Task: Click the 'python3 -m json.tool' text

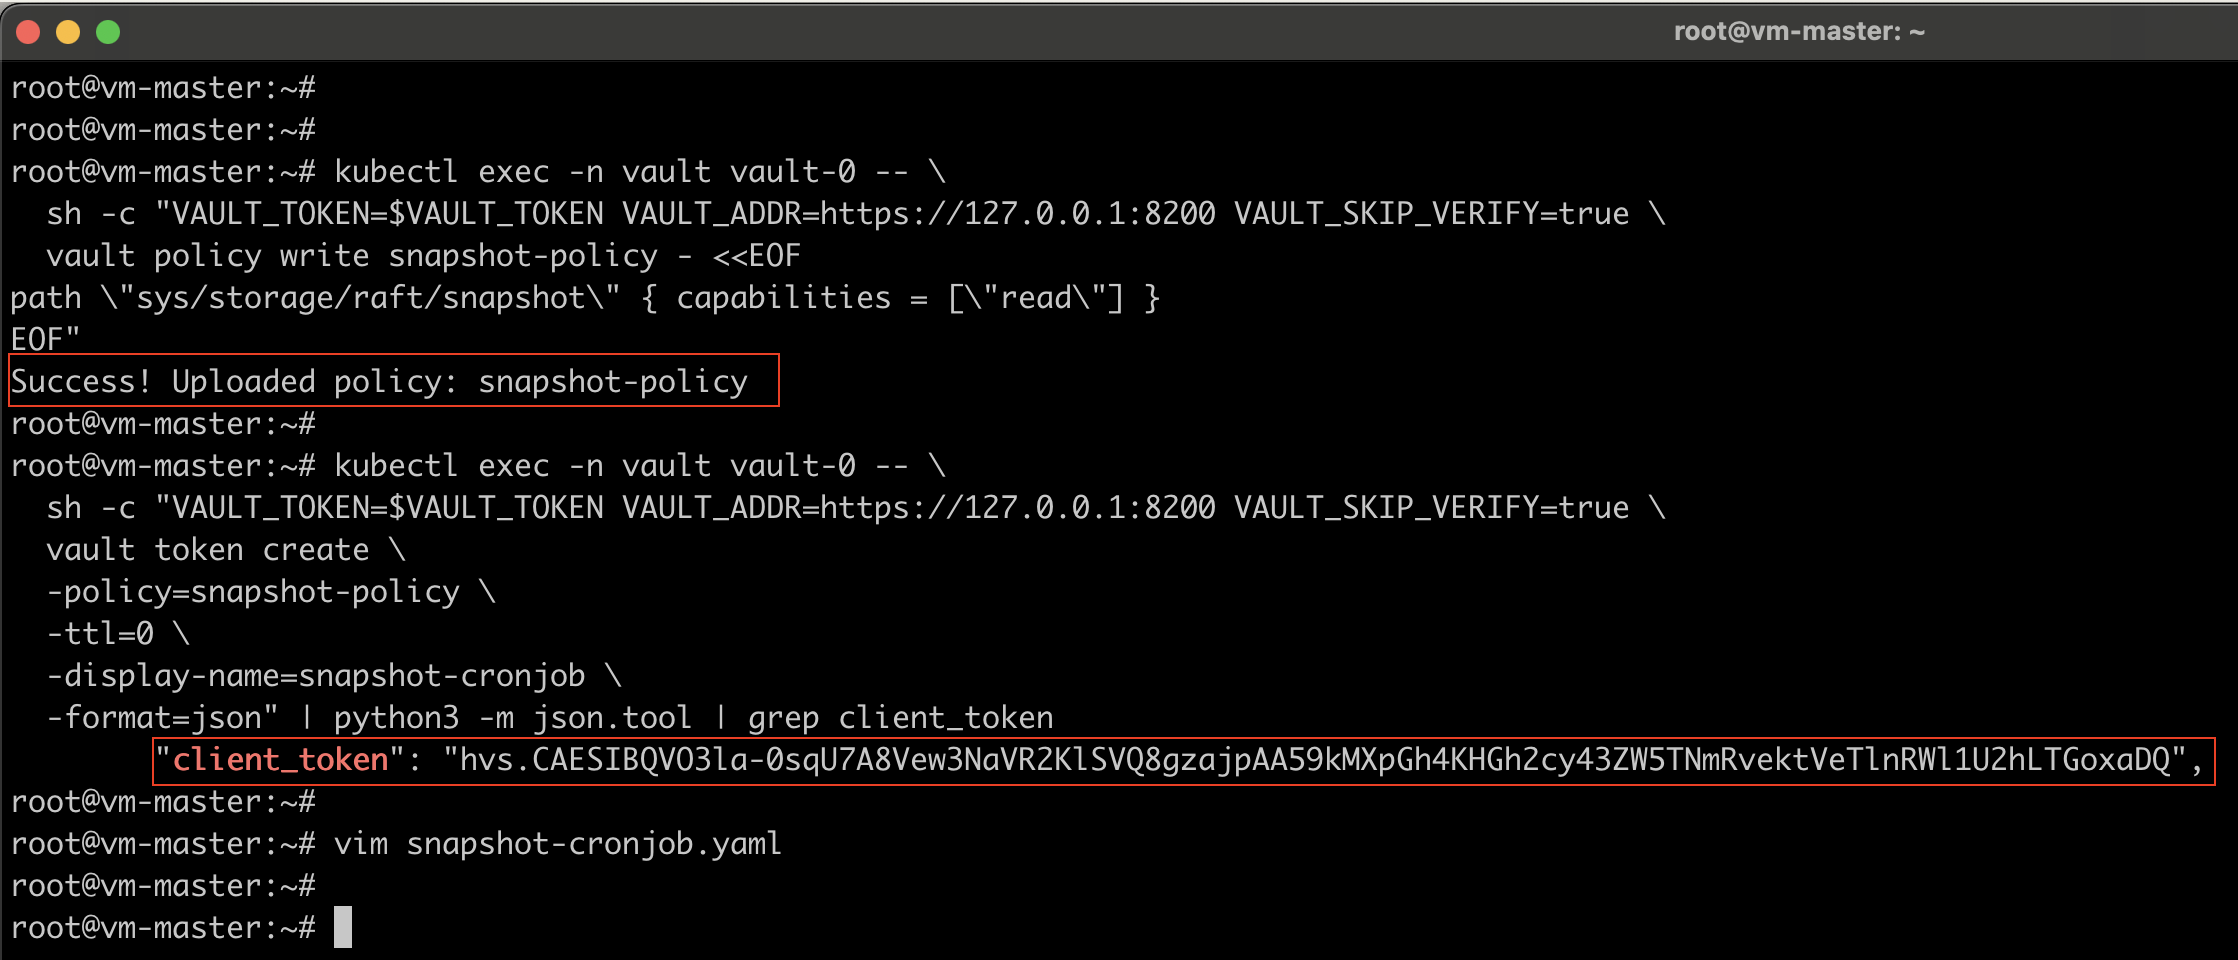Action: point(512,718)
